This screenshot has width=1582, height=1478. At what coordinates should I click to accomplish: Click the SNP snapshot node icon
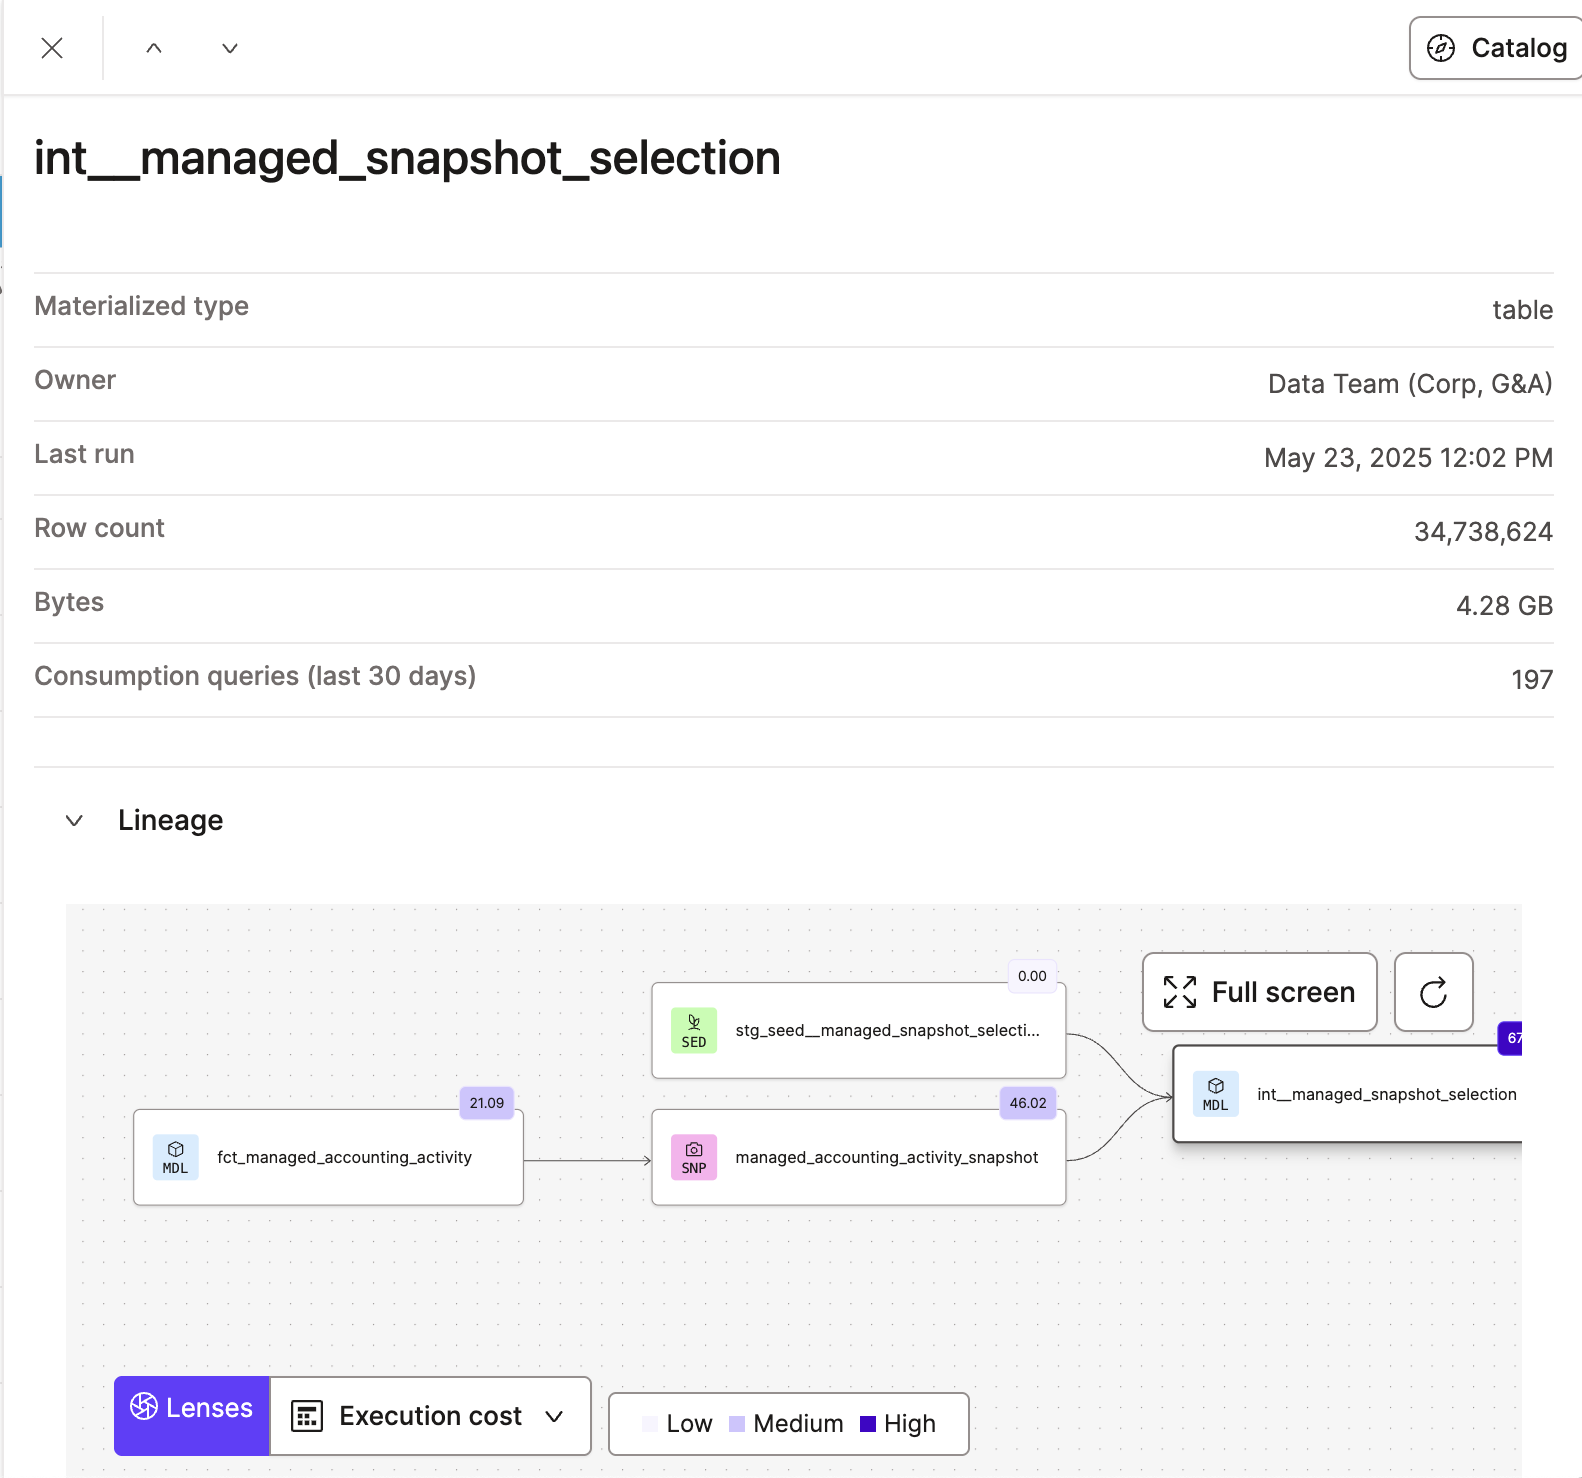(693, 1157)
